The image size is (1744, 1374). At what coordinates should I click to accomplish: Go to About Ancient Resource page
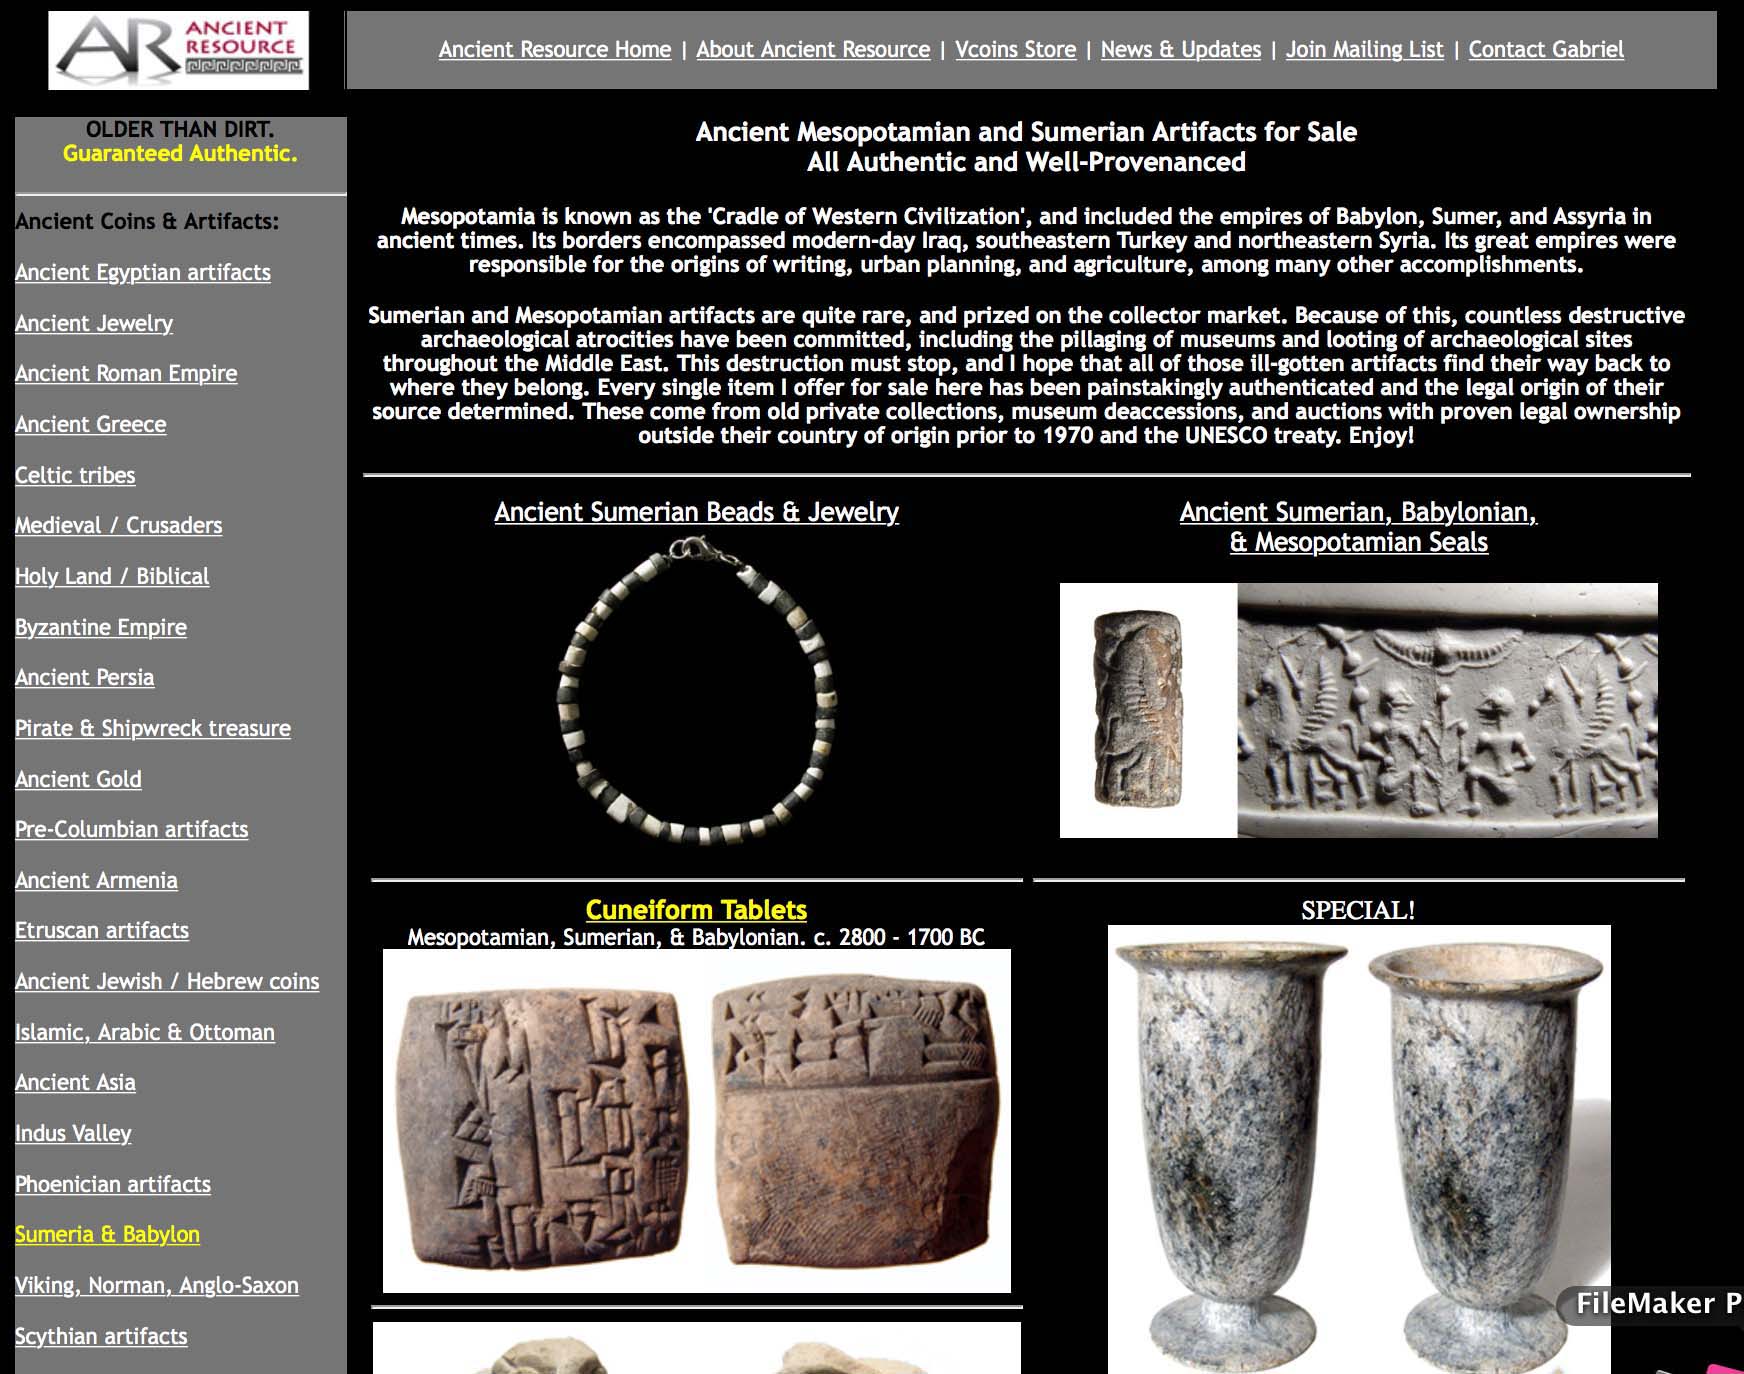pyautogui.click(x=813, y=49)
